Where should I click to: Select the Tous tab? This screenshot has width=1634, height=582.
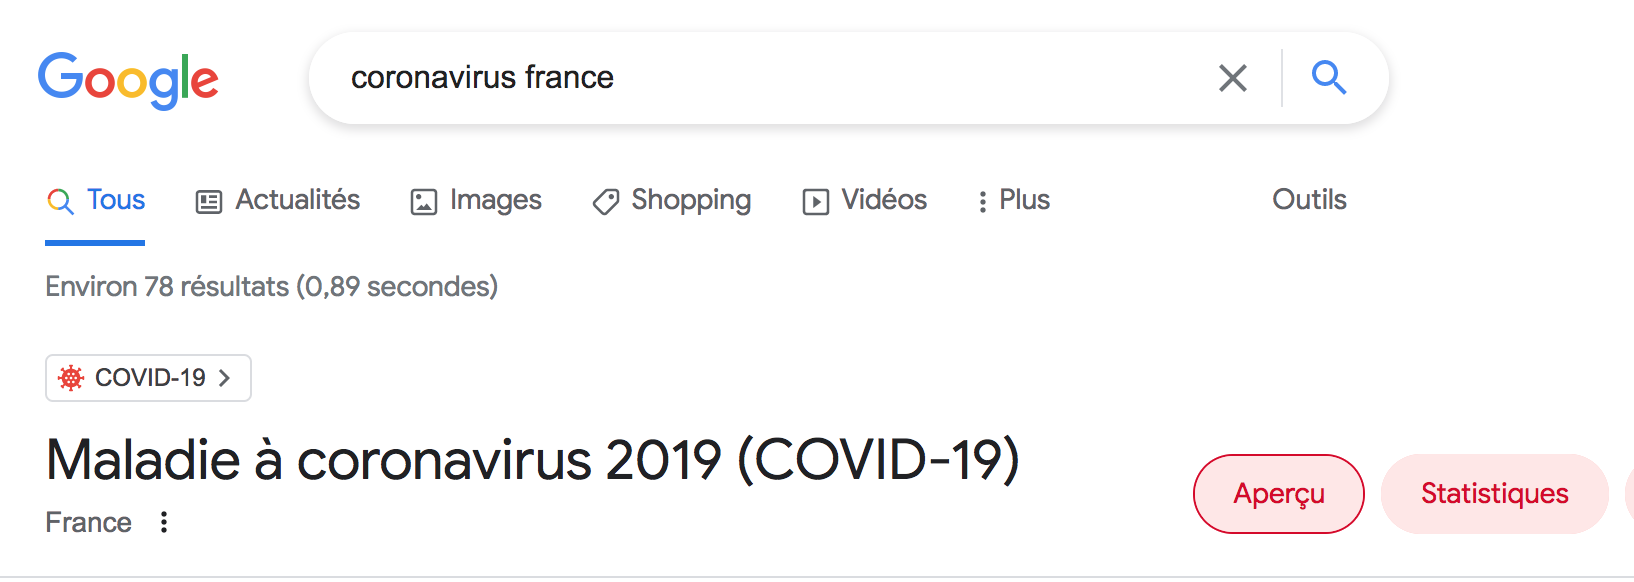coord(97,200)
